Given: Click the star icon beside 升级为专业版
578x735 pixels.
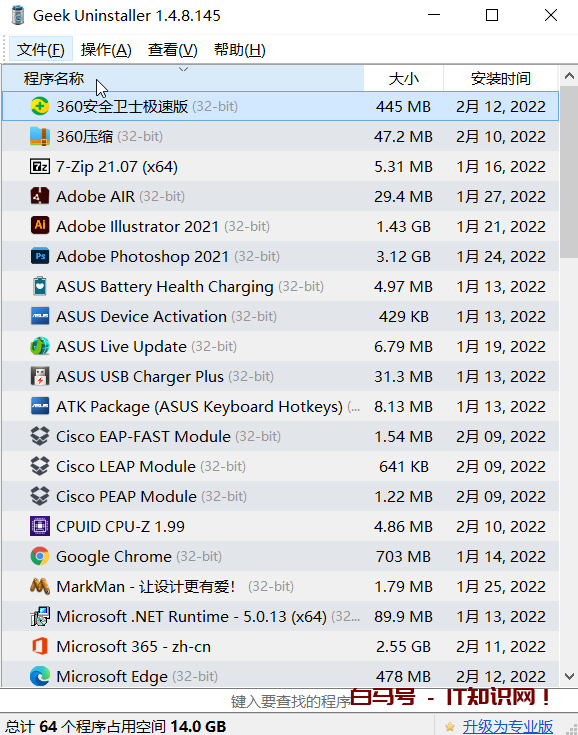Looking at the screenshot, I should 450,727.
